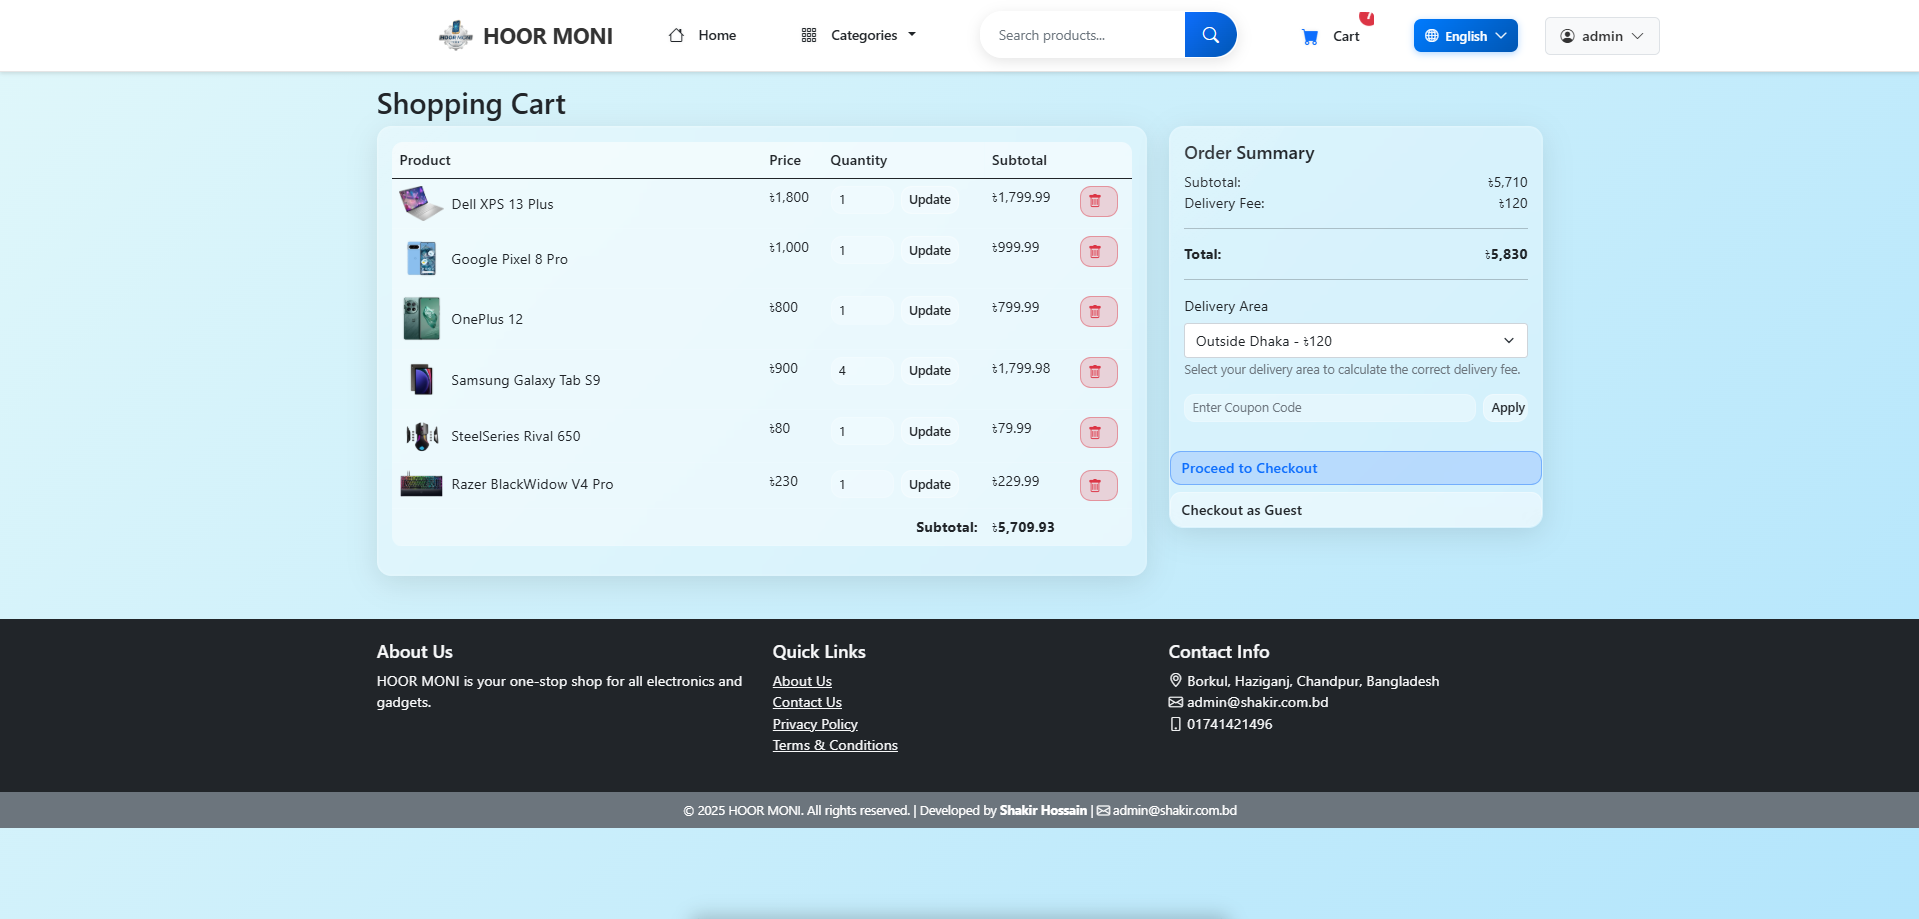
Task: Click Update for Razer BlackWidow V4 Pro
Action: click(929, 485)
